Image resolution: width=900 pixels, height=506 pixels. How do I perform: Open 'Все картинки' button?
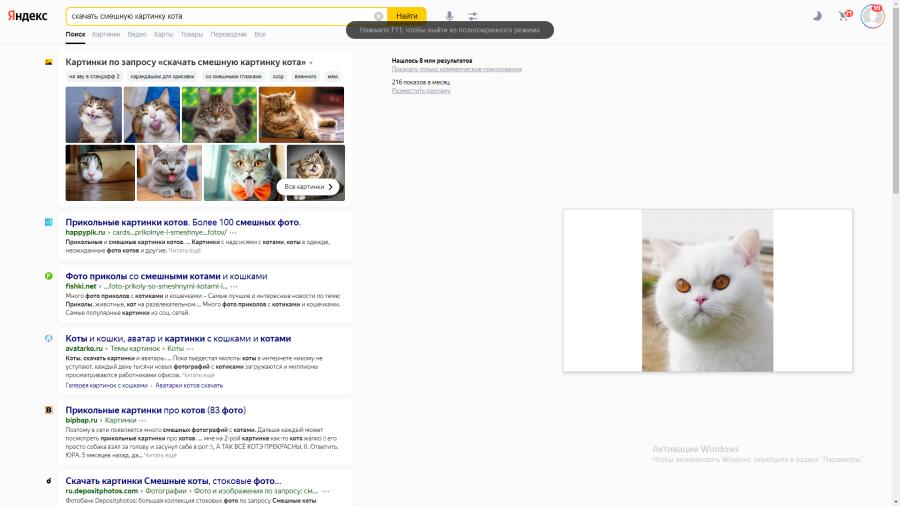(x=308, y=186)
